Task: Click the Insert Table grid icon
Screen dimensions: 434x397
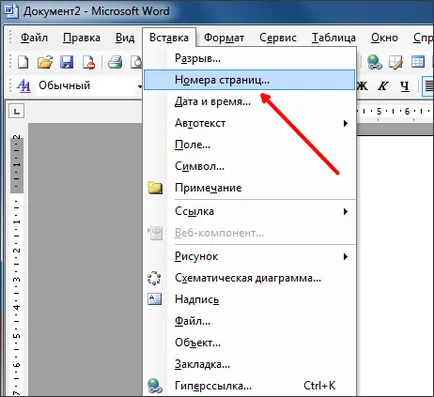Action: tap(417, 62)
